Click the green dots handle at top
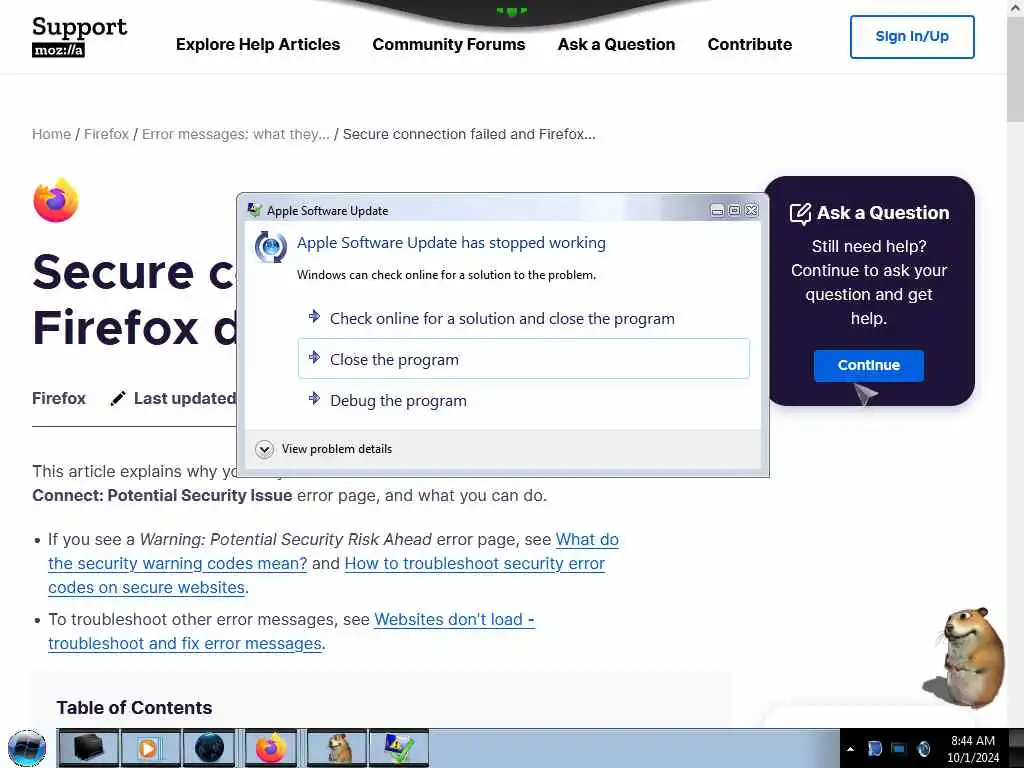 [x=511, y=11]
